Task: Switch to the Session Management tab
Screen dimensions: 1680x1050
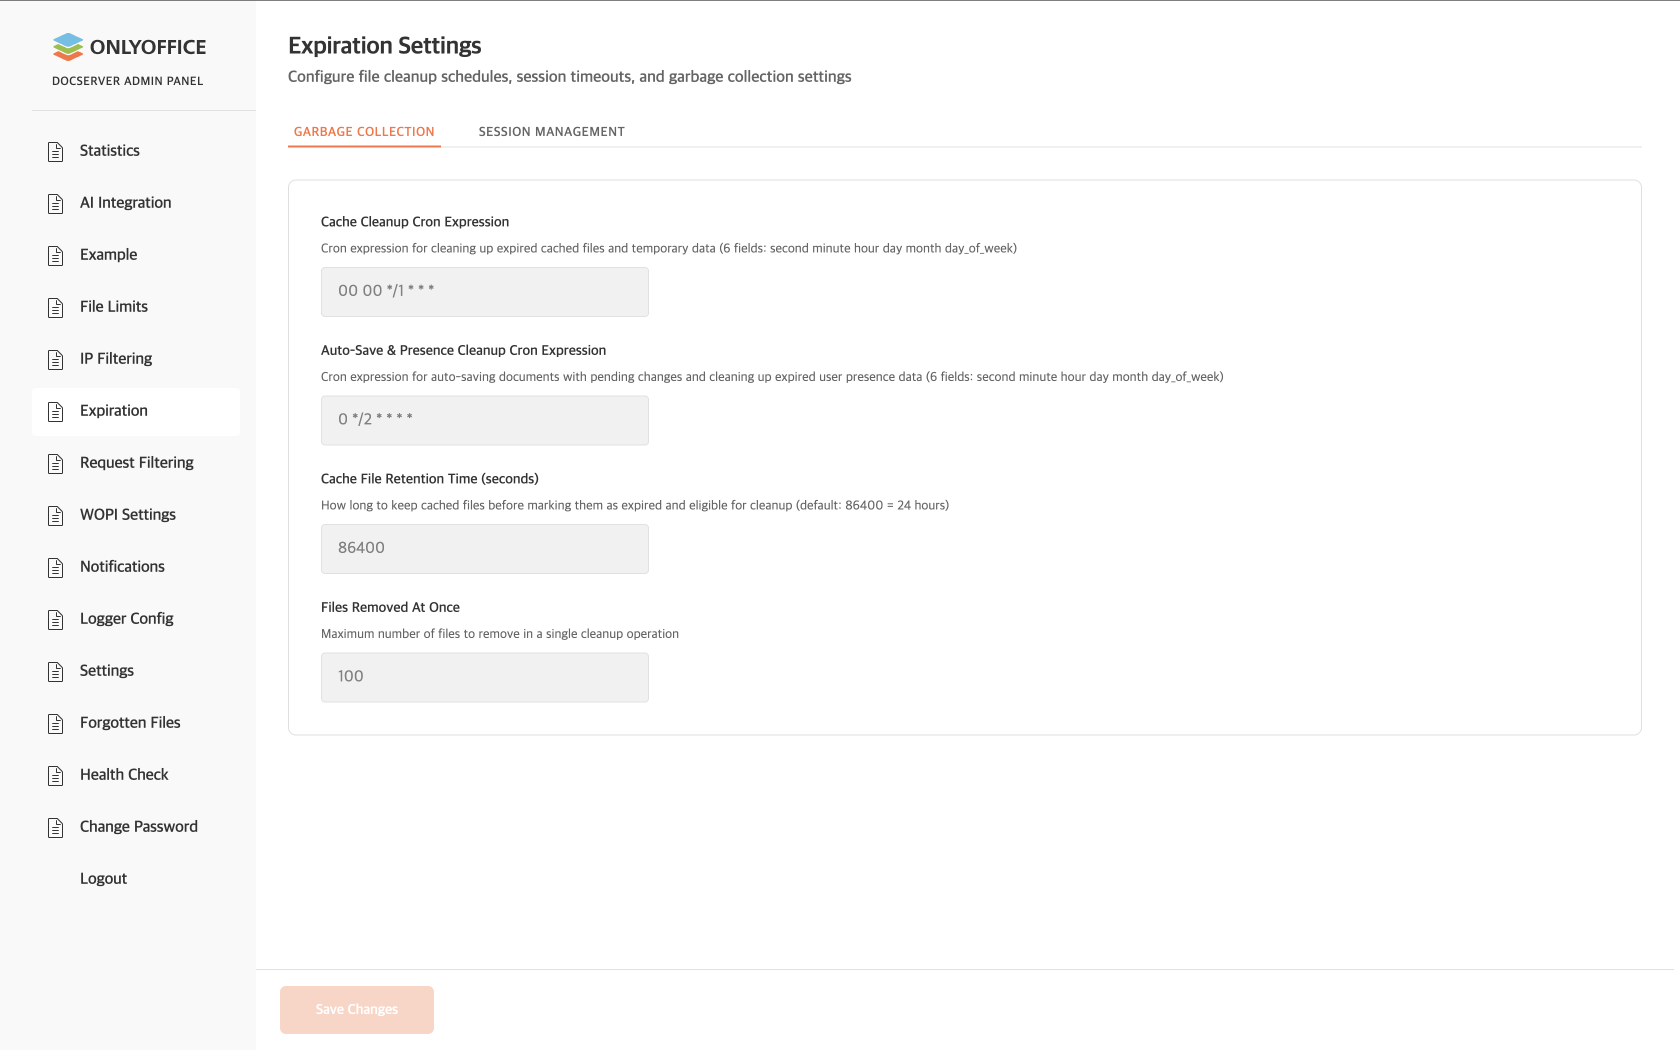Action: click(551, 132)
